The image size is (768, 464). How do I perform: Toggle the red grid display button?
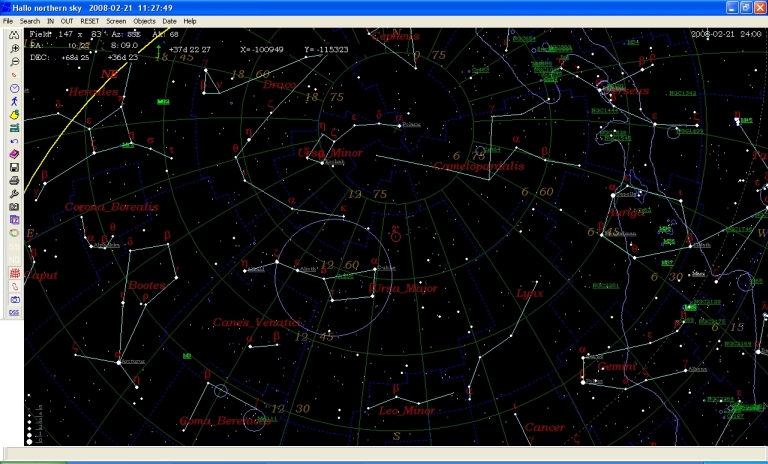click(x=14, y=273)
